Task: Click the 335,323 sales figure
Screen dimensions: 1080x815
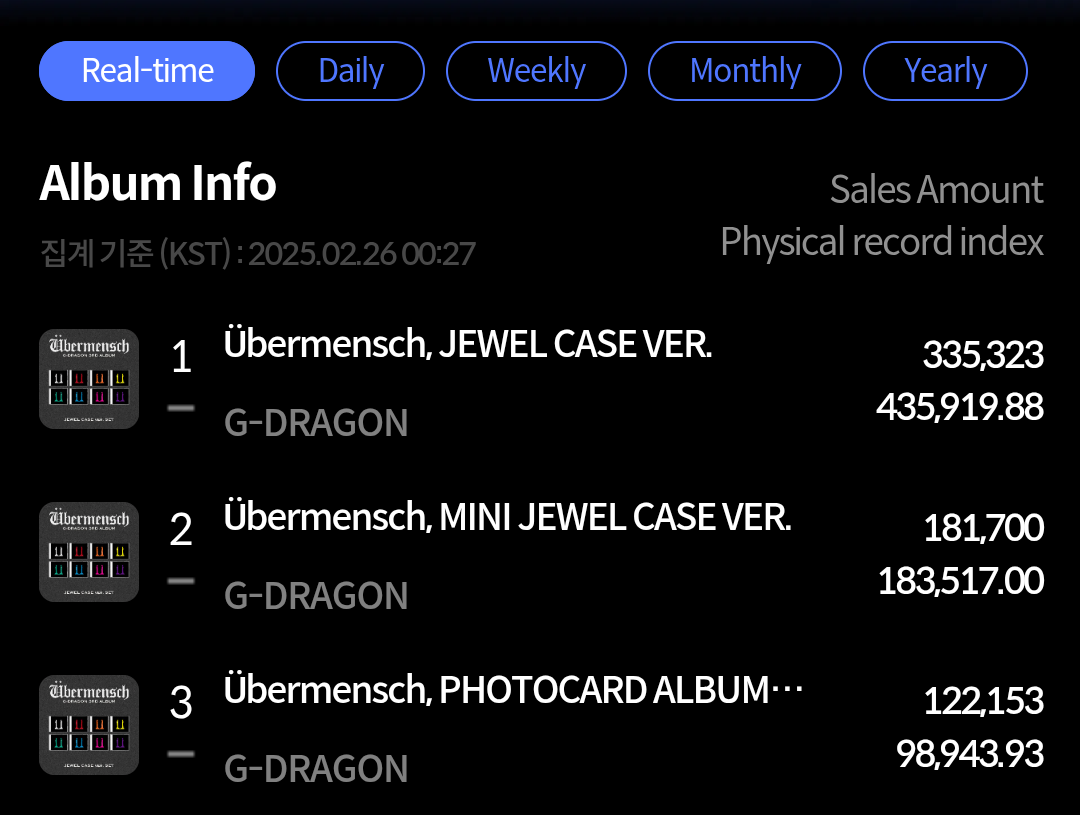Action: pos(982,355)
